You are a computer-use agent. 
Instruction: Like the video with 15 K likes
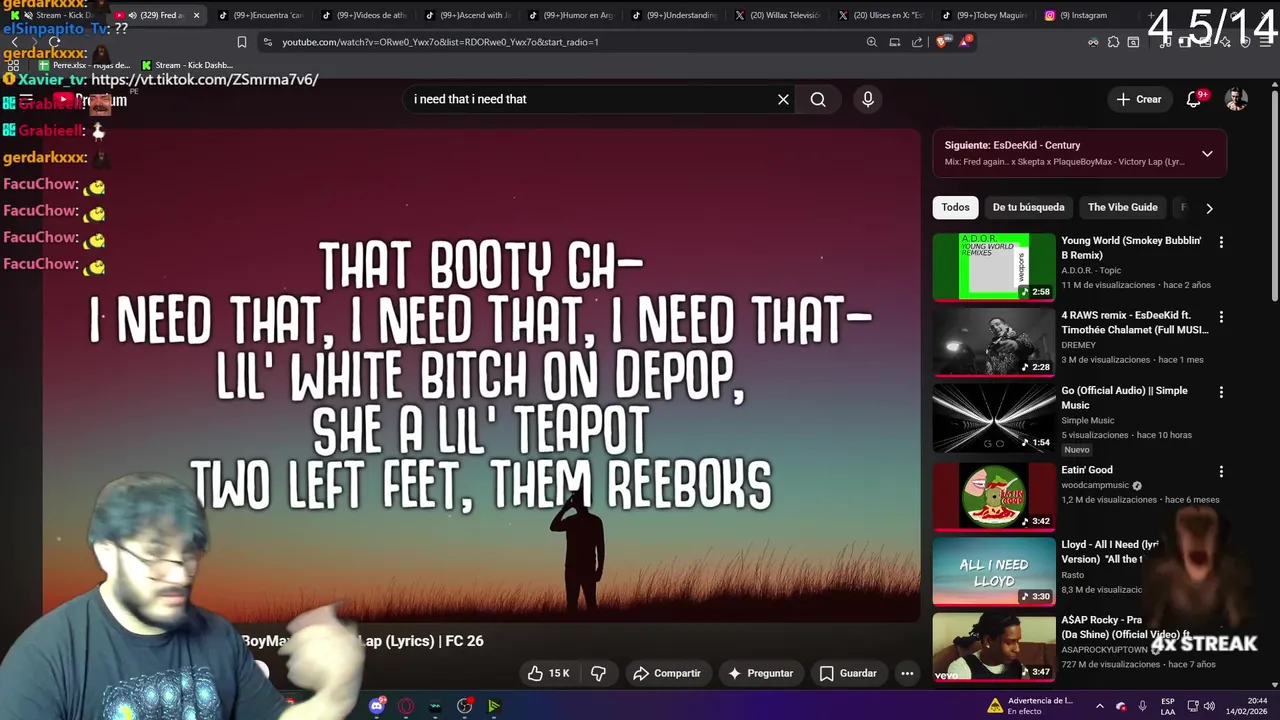coord(548,673)
